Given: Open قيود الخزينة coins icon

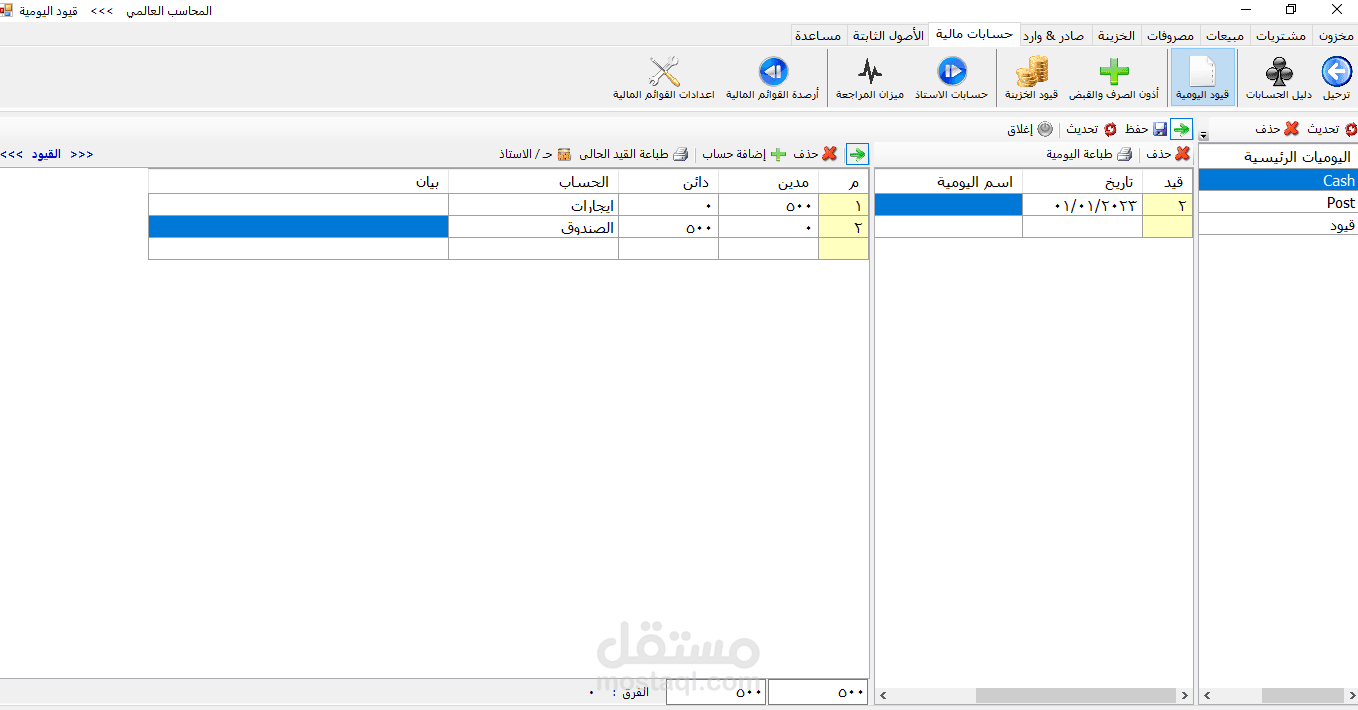Looking at the screenshot, I should click(1032, 77).
